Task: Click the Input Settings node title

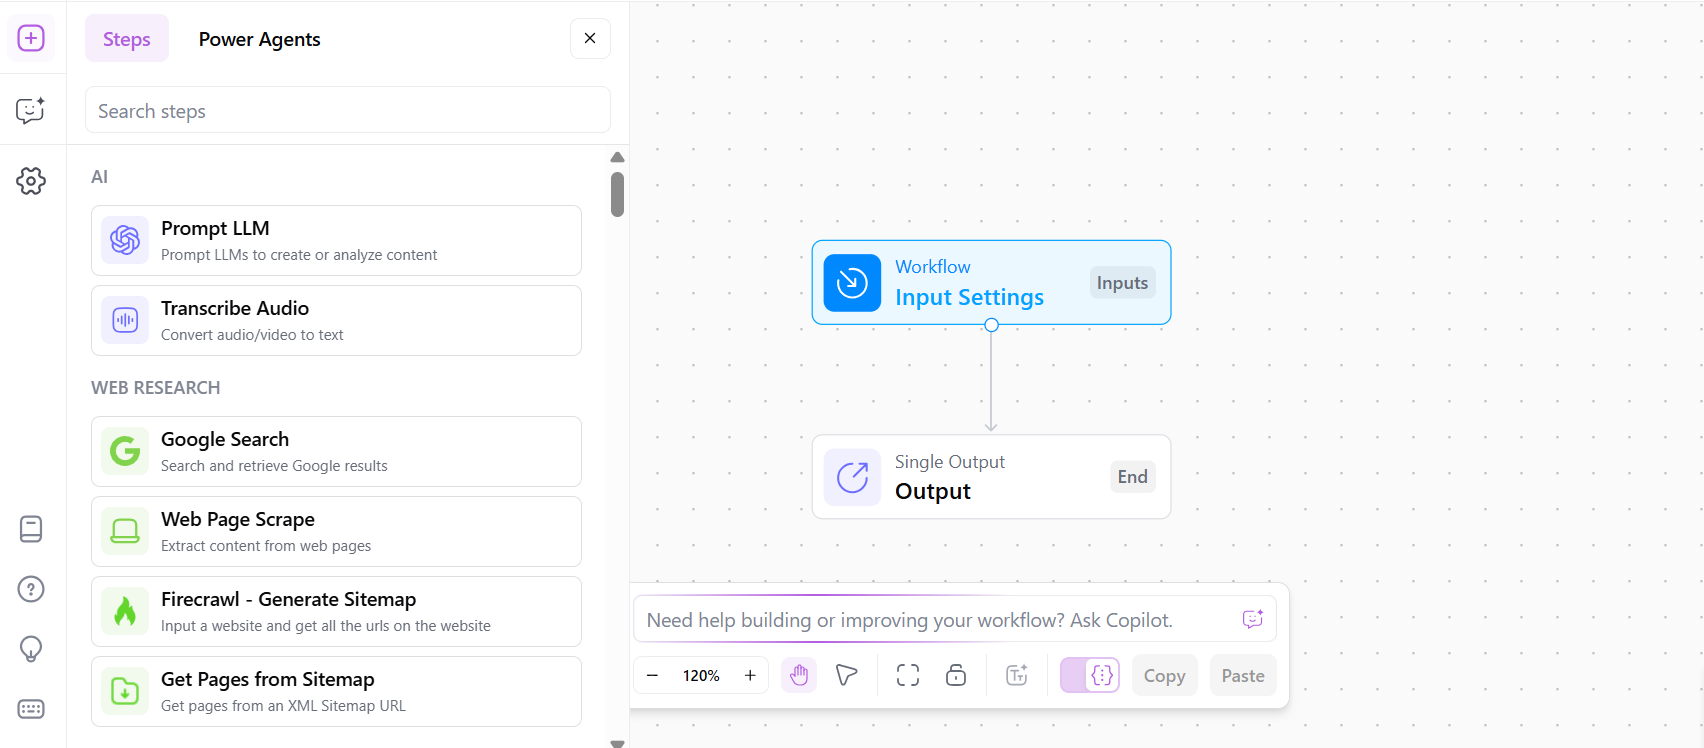Action: coord(969,297)
